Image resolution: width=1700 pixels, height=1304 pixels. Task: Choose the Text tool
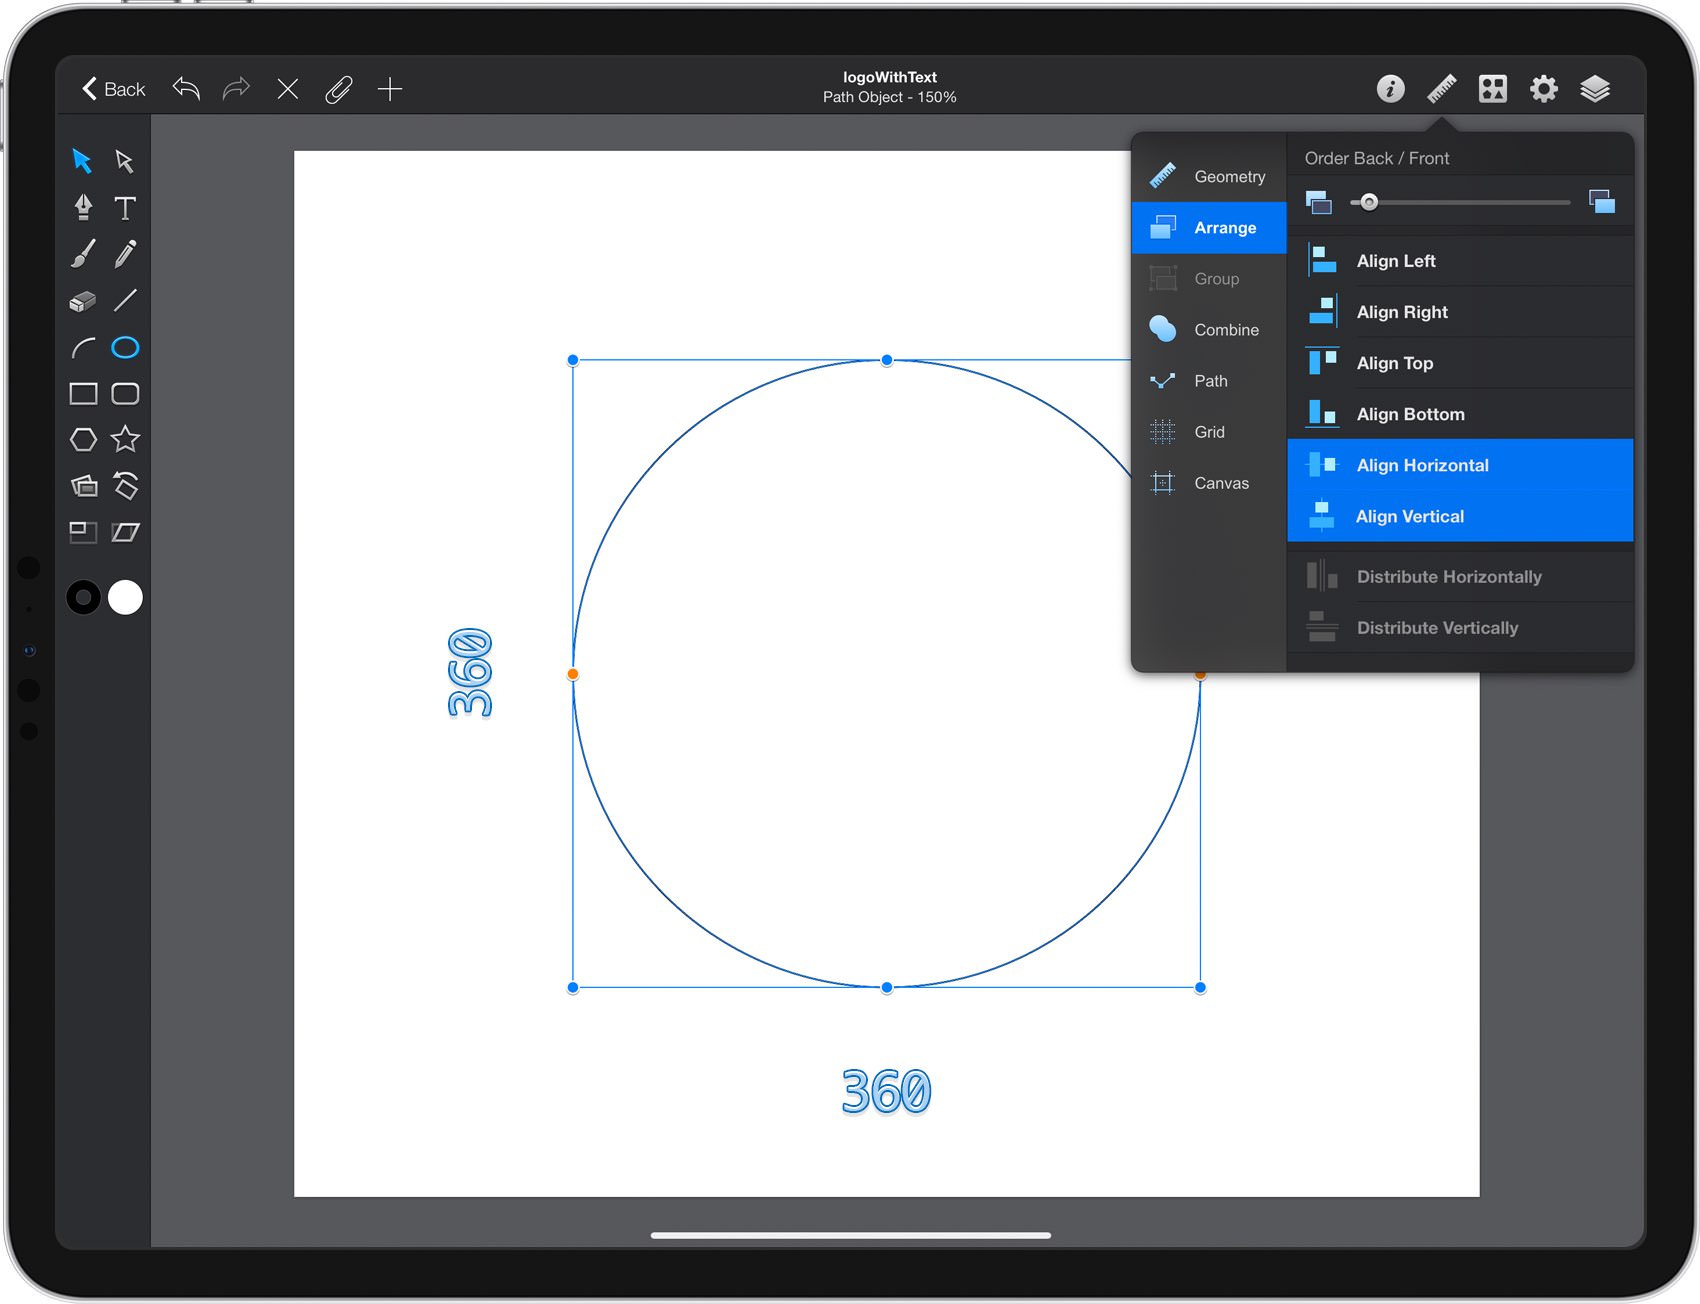pos(125,208)
